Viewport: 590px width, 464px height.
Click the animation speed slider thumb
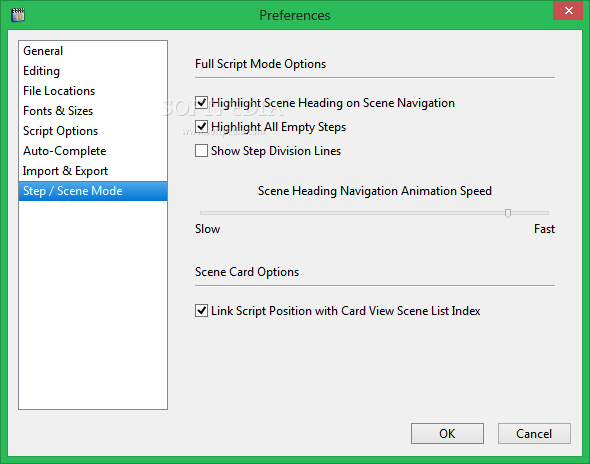[x=508, y=213]
